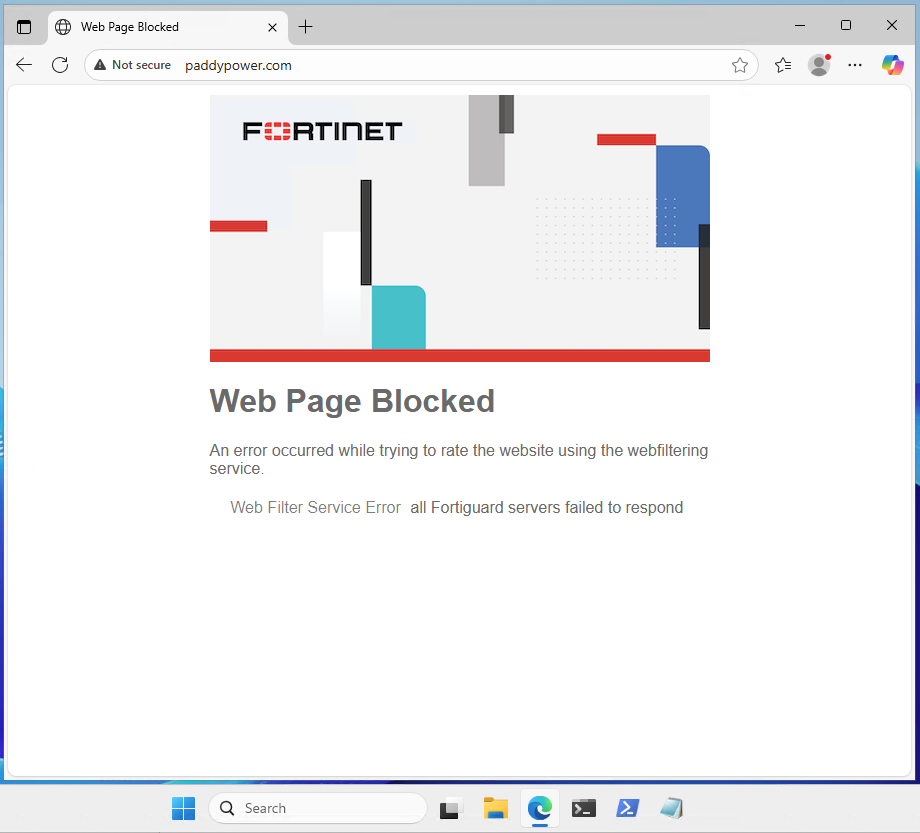920x833 pixels.
Task: Click the taskbar Search box
Action: tap(318, 808)
